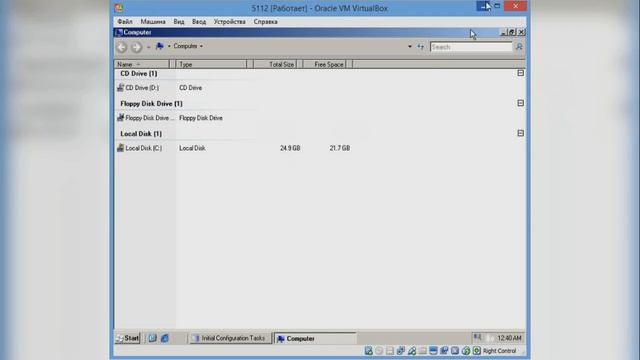Switch to Initial Configuration Tasks taskbar button
640x360 pixels.
[x=230, y=338]
